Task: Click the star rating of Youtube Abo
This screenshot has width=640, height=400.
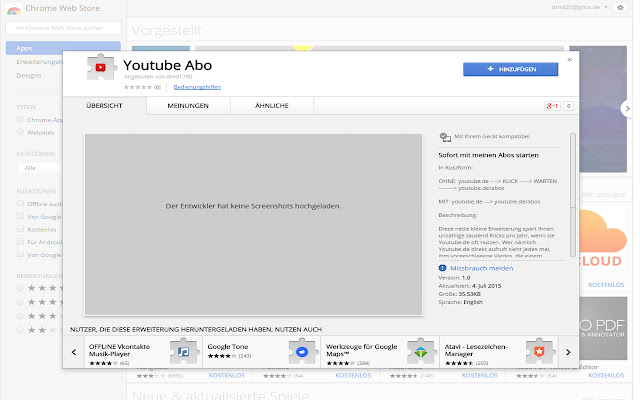Action: pyautogui.click(x=138, y=87)
